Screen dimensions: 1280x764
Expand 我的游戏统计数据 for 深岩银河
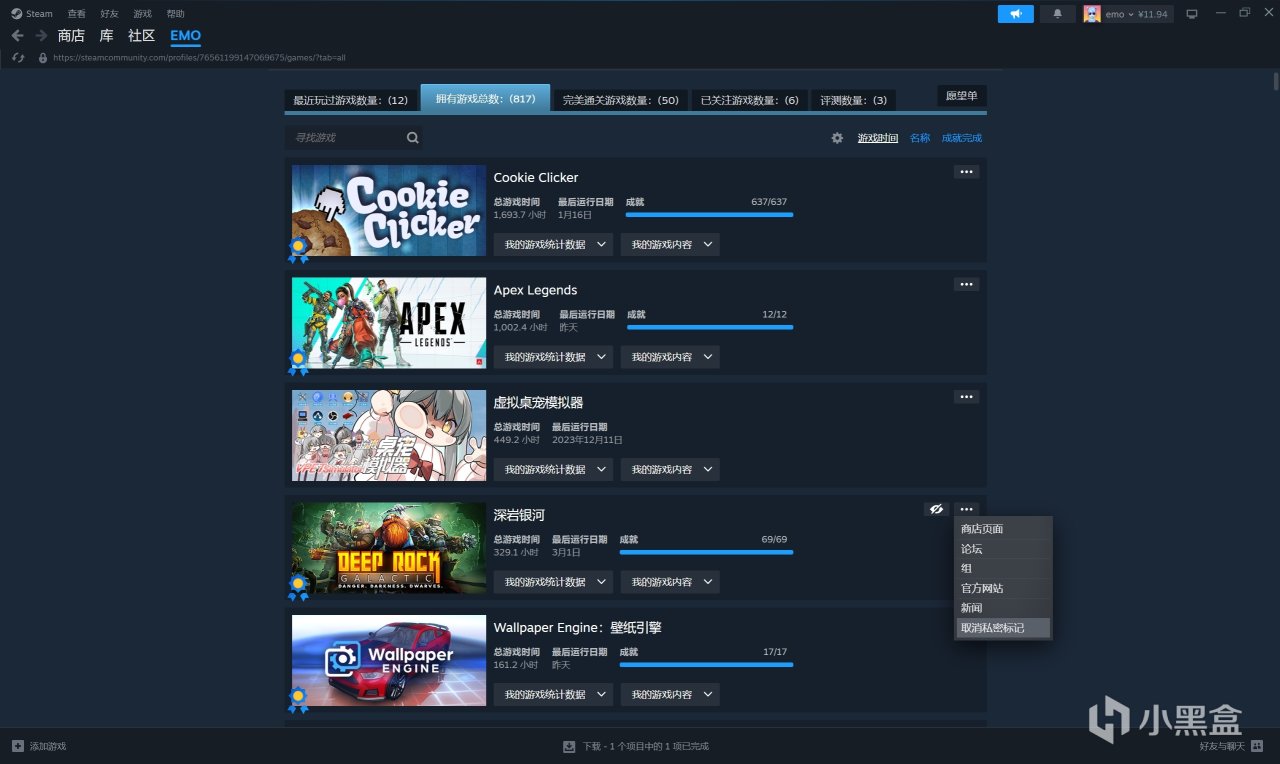coord(553,582)
